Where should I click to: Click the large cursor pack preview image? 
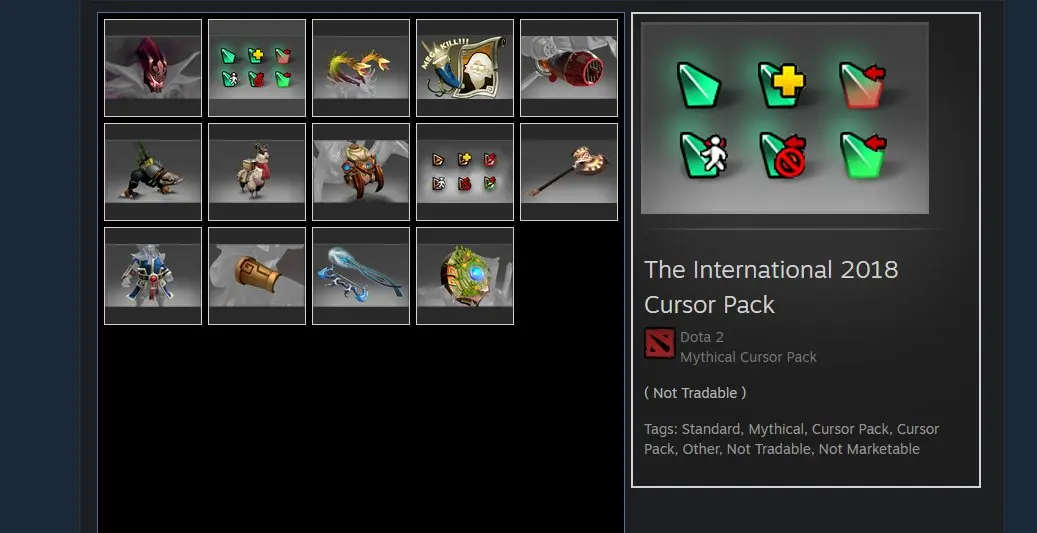(x=784, y=118)
